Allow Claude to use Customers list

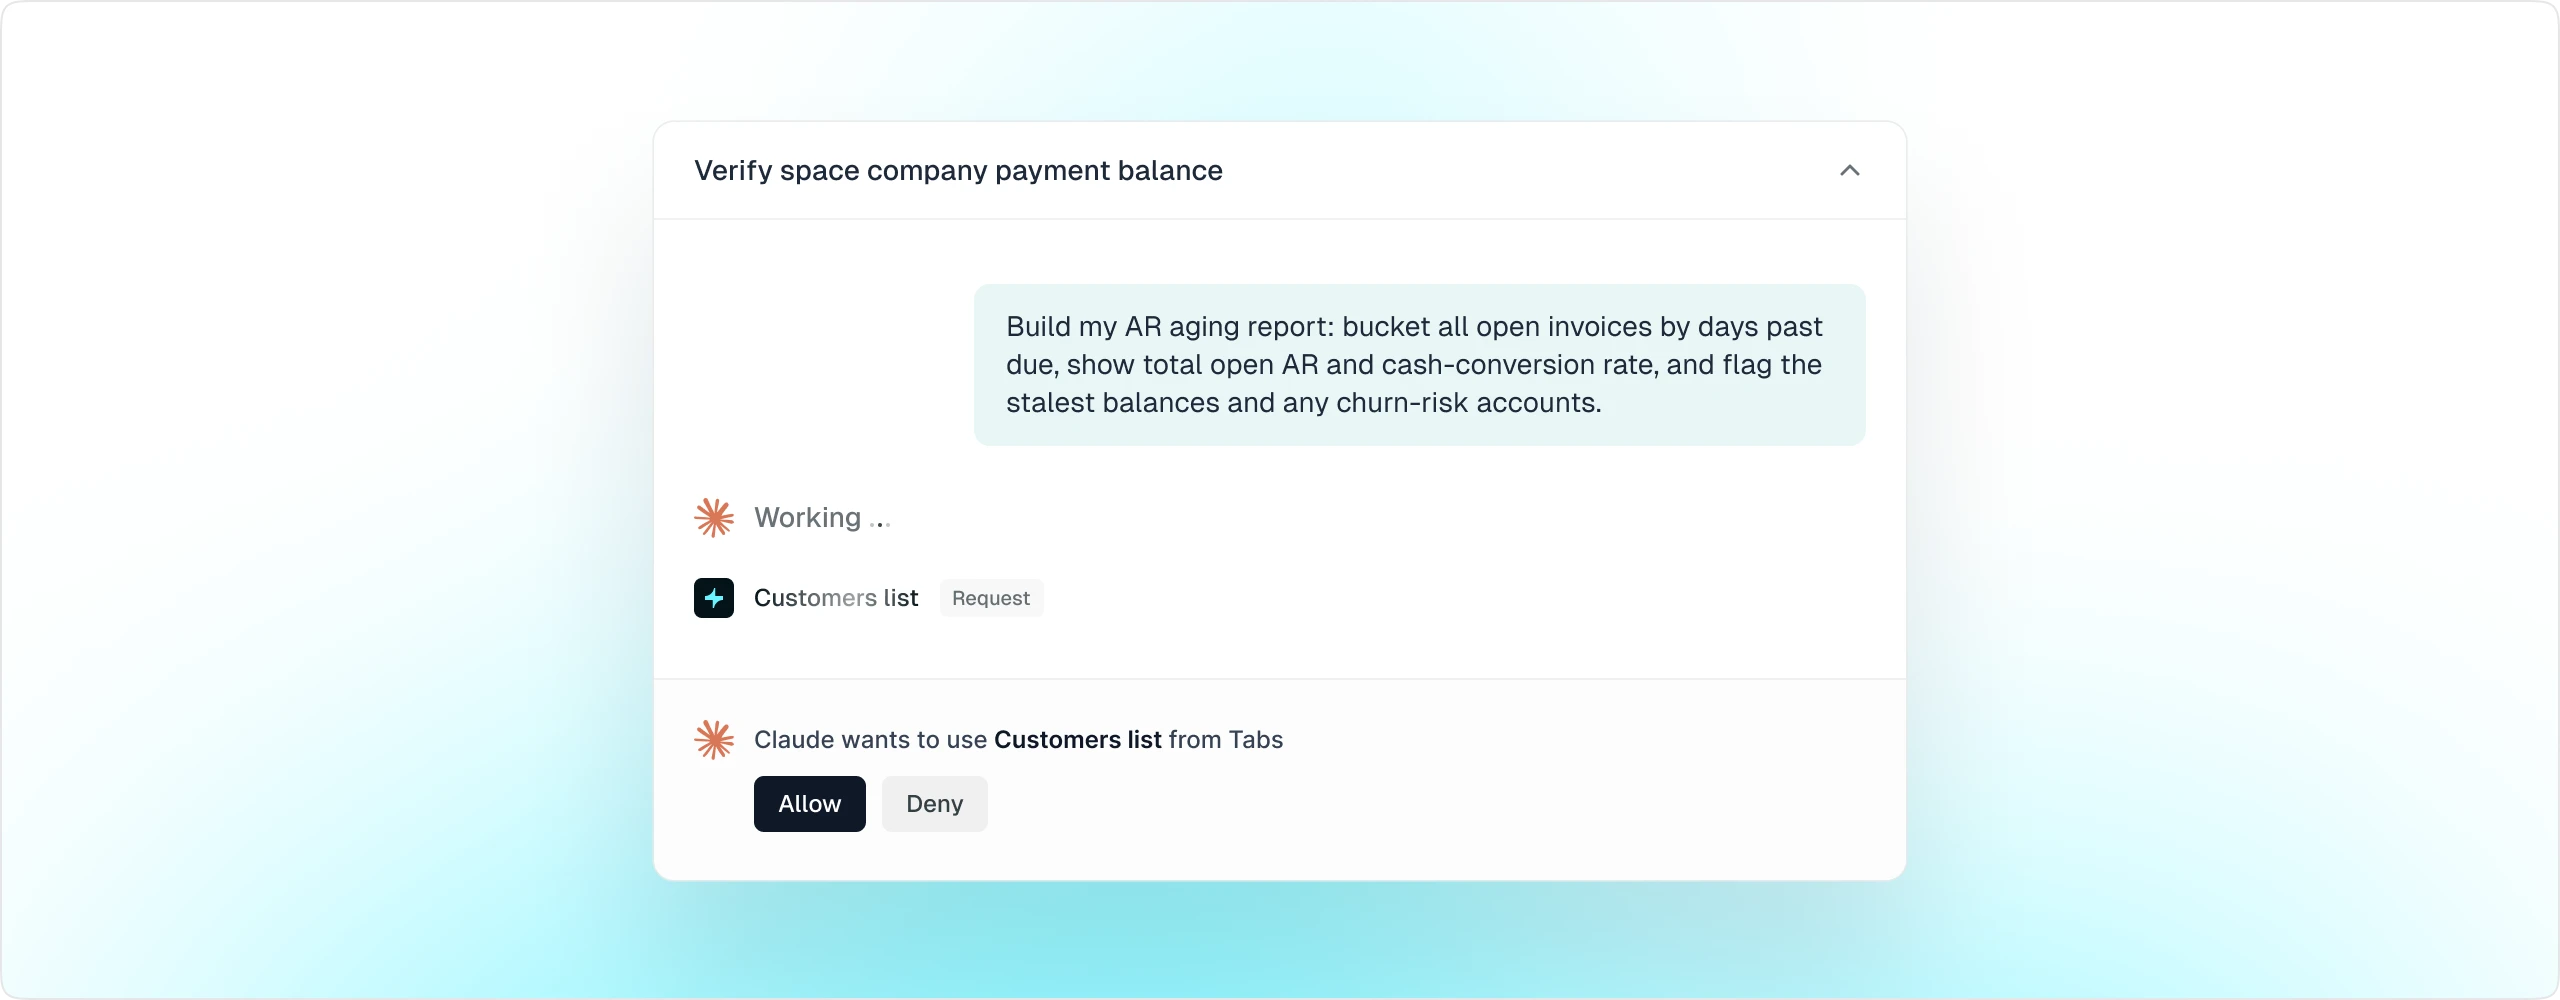[x=809, y=804]
